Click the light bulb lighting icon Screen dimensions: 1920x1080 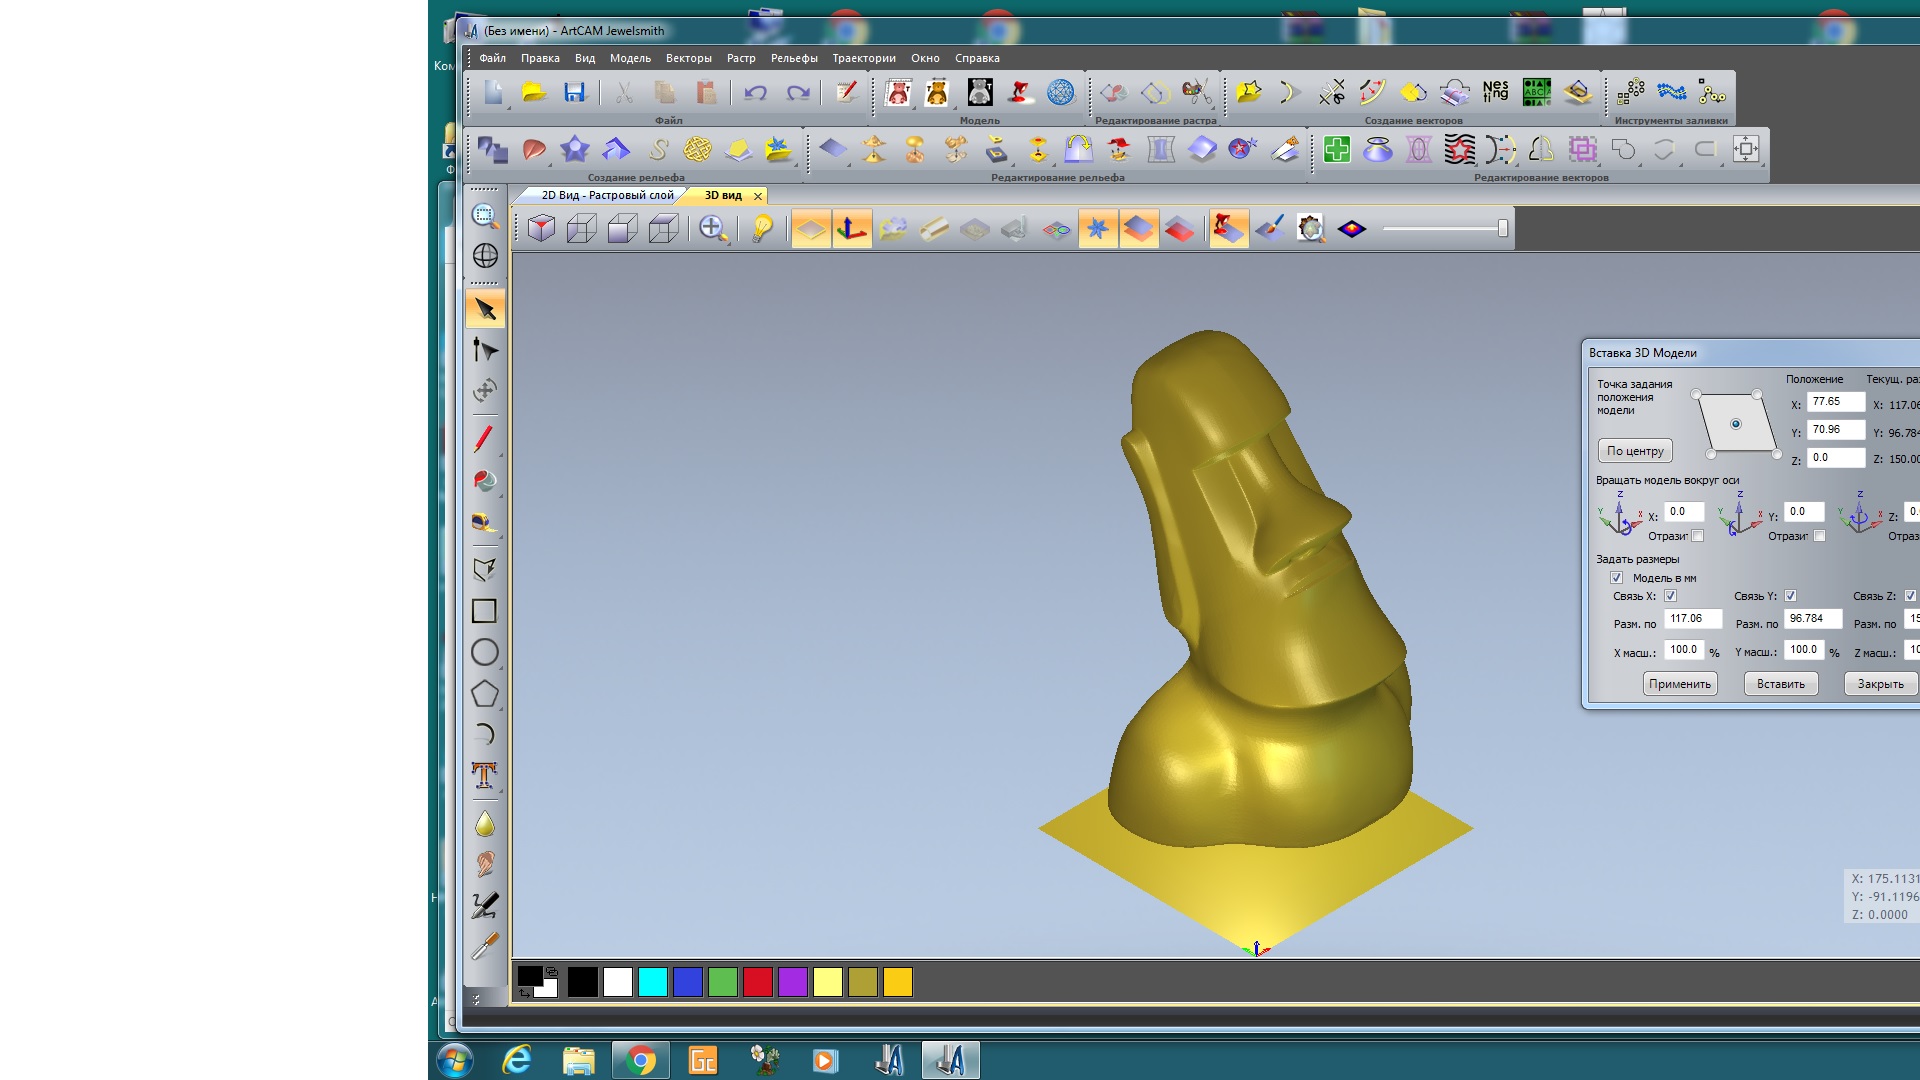(762, 229)
